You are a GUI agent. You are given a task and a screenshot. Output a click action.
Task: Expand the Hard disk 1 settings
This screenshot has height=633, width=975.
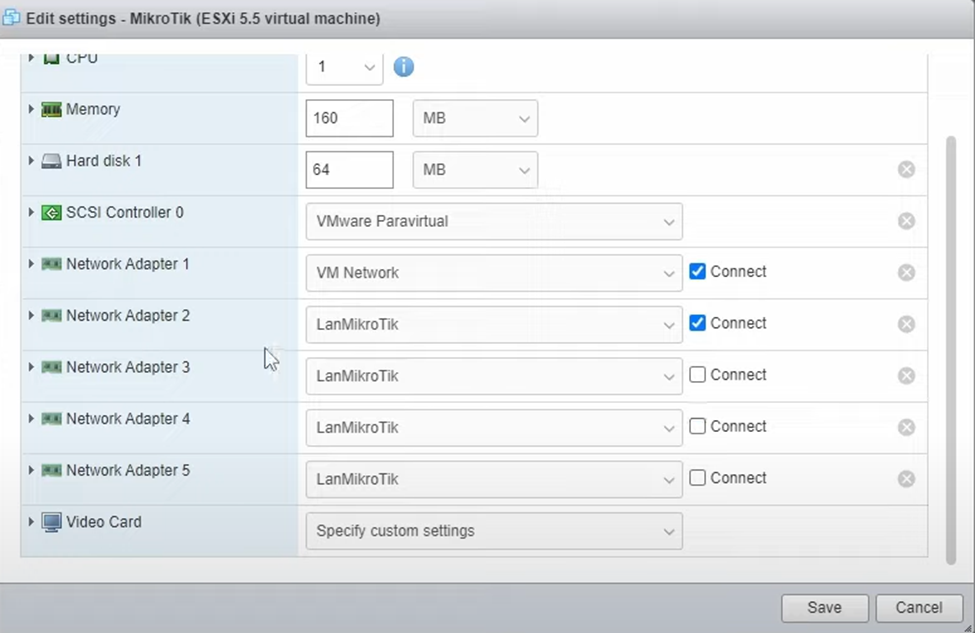point(31,161)
